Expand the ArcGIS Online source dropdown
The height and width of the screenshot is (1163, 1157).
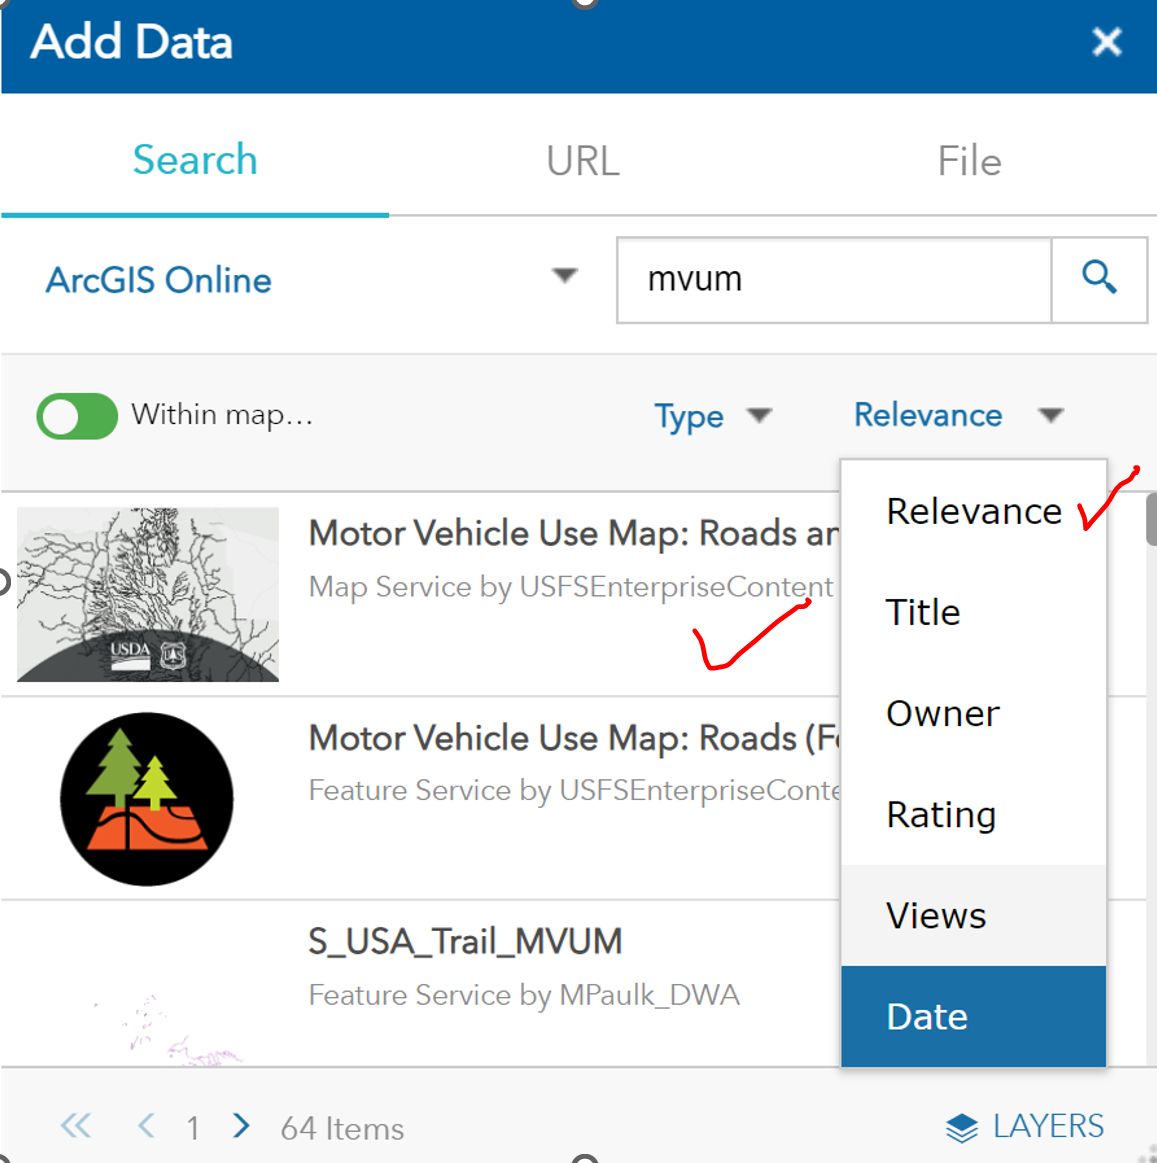coord(565,276)
